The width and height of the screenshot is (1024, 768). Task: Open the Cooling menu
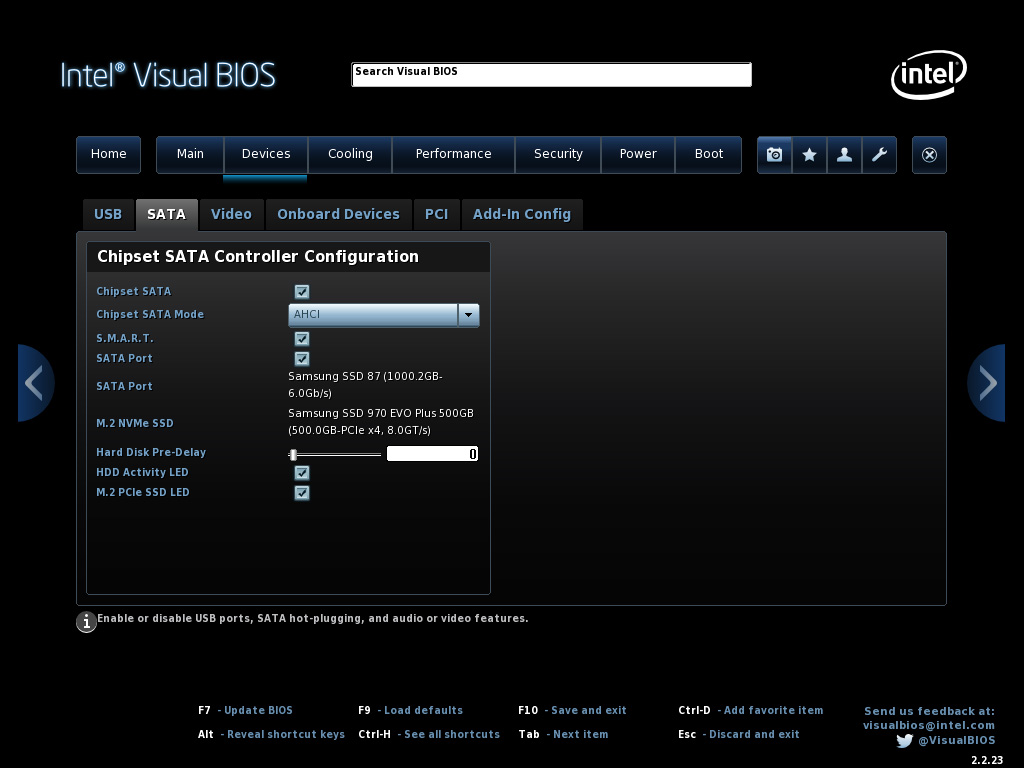(x=350, y=154)
